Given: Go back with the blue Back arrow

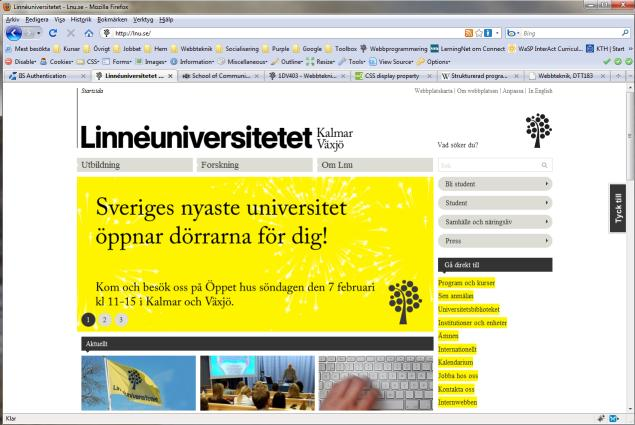Looking at the screenshot, I should (14, 33).
